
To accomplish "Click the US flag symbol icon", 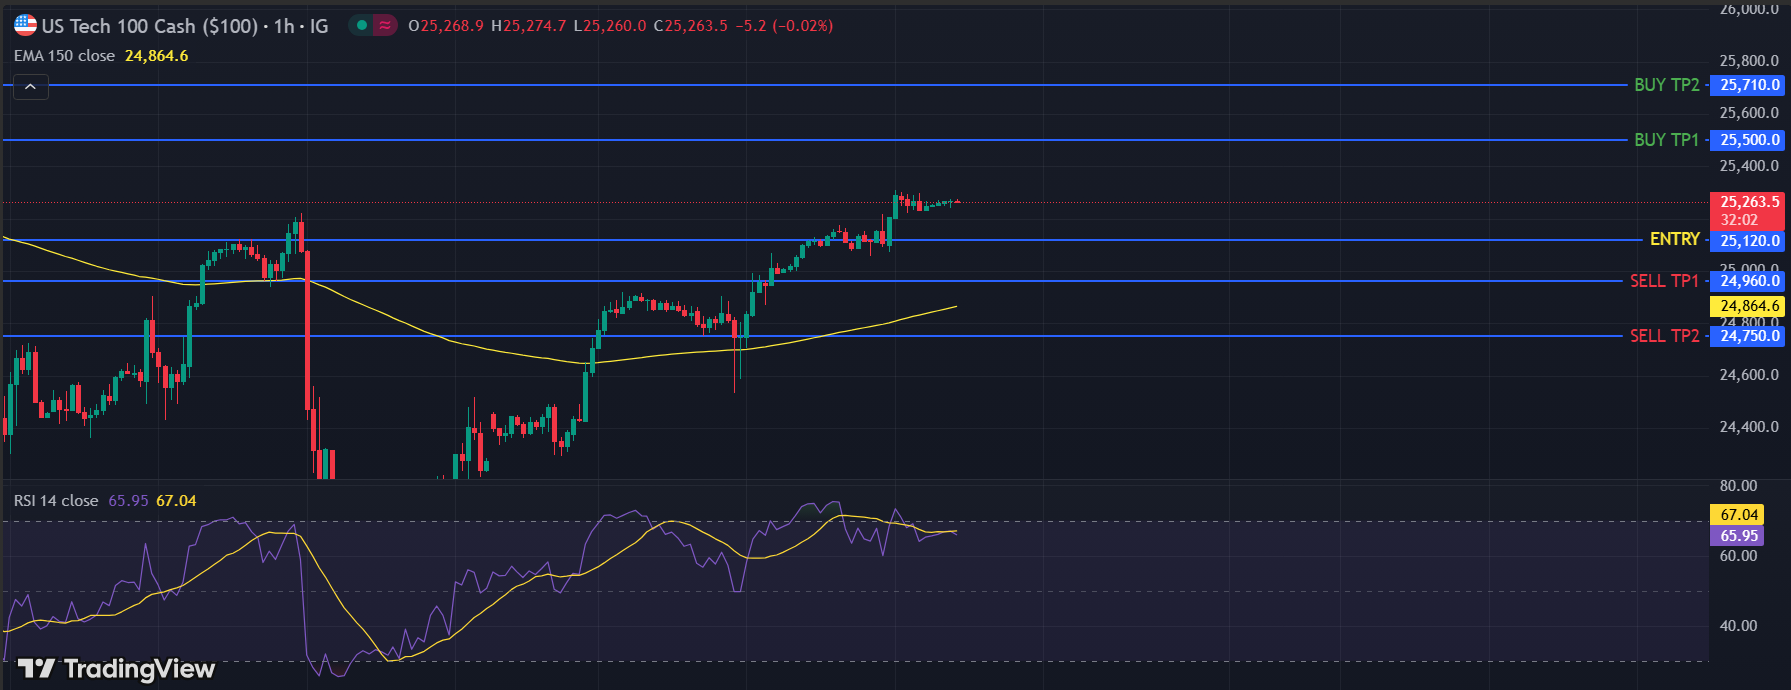I will pyautogui.click(x=25, y=26).
